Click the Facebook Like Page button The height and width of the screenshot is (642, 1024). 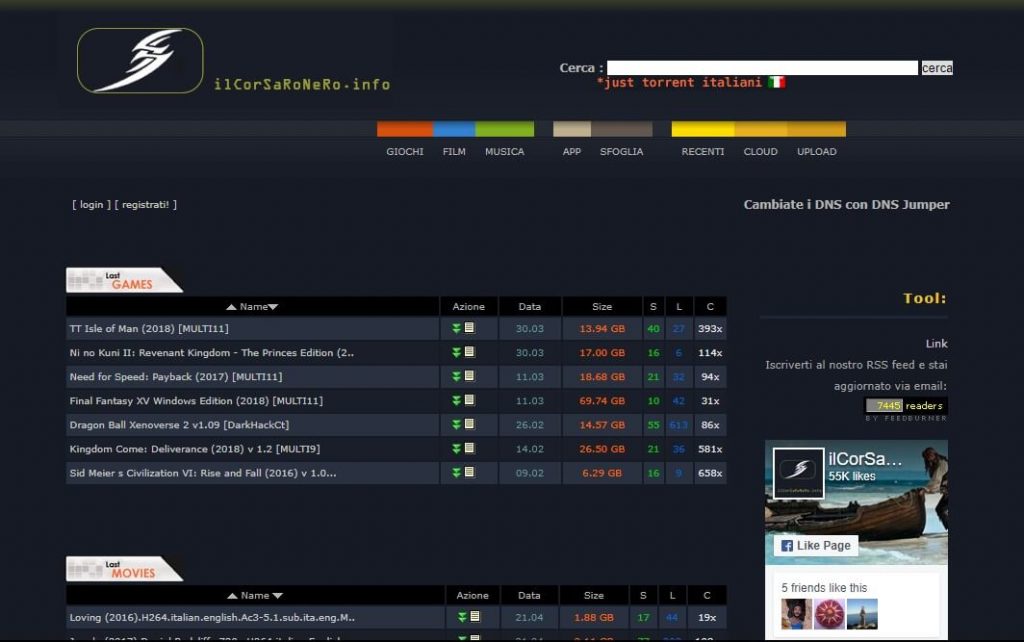[816, 545]
